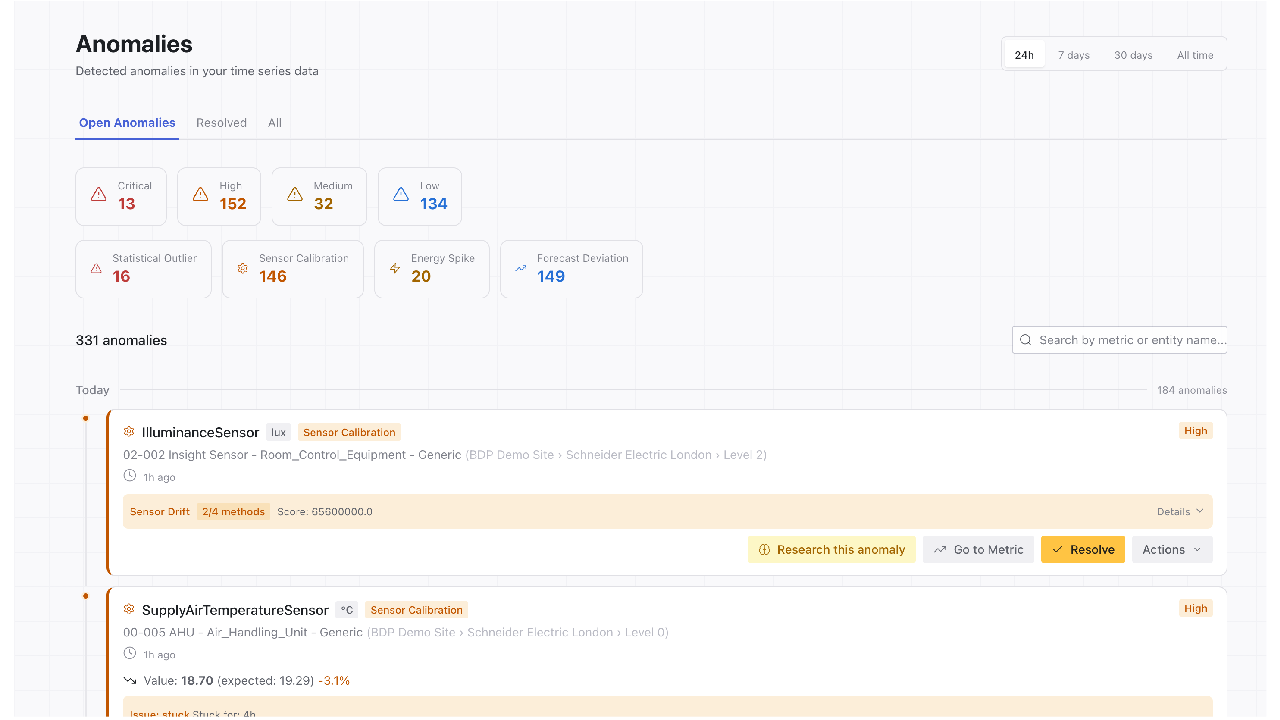1280x720 pixels.
Task: Click the IlluminanceSensor calibration icon
Action: (129, 432)
